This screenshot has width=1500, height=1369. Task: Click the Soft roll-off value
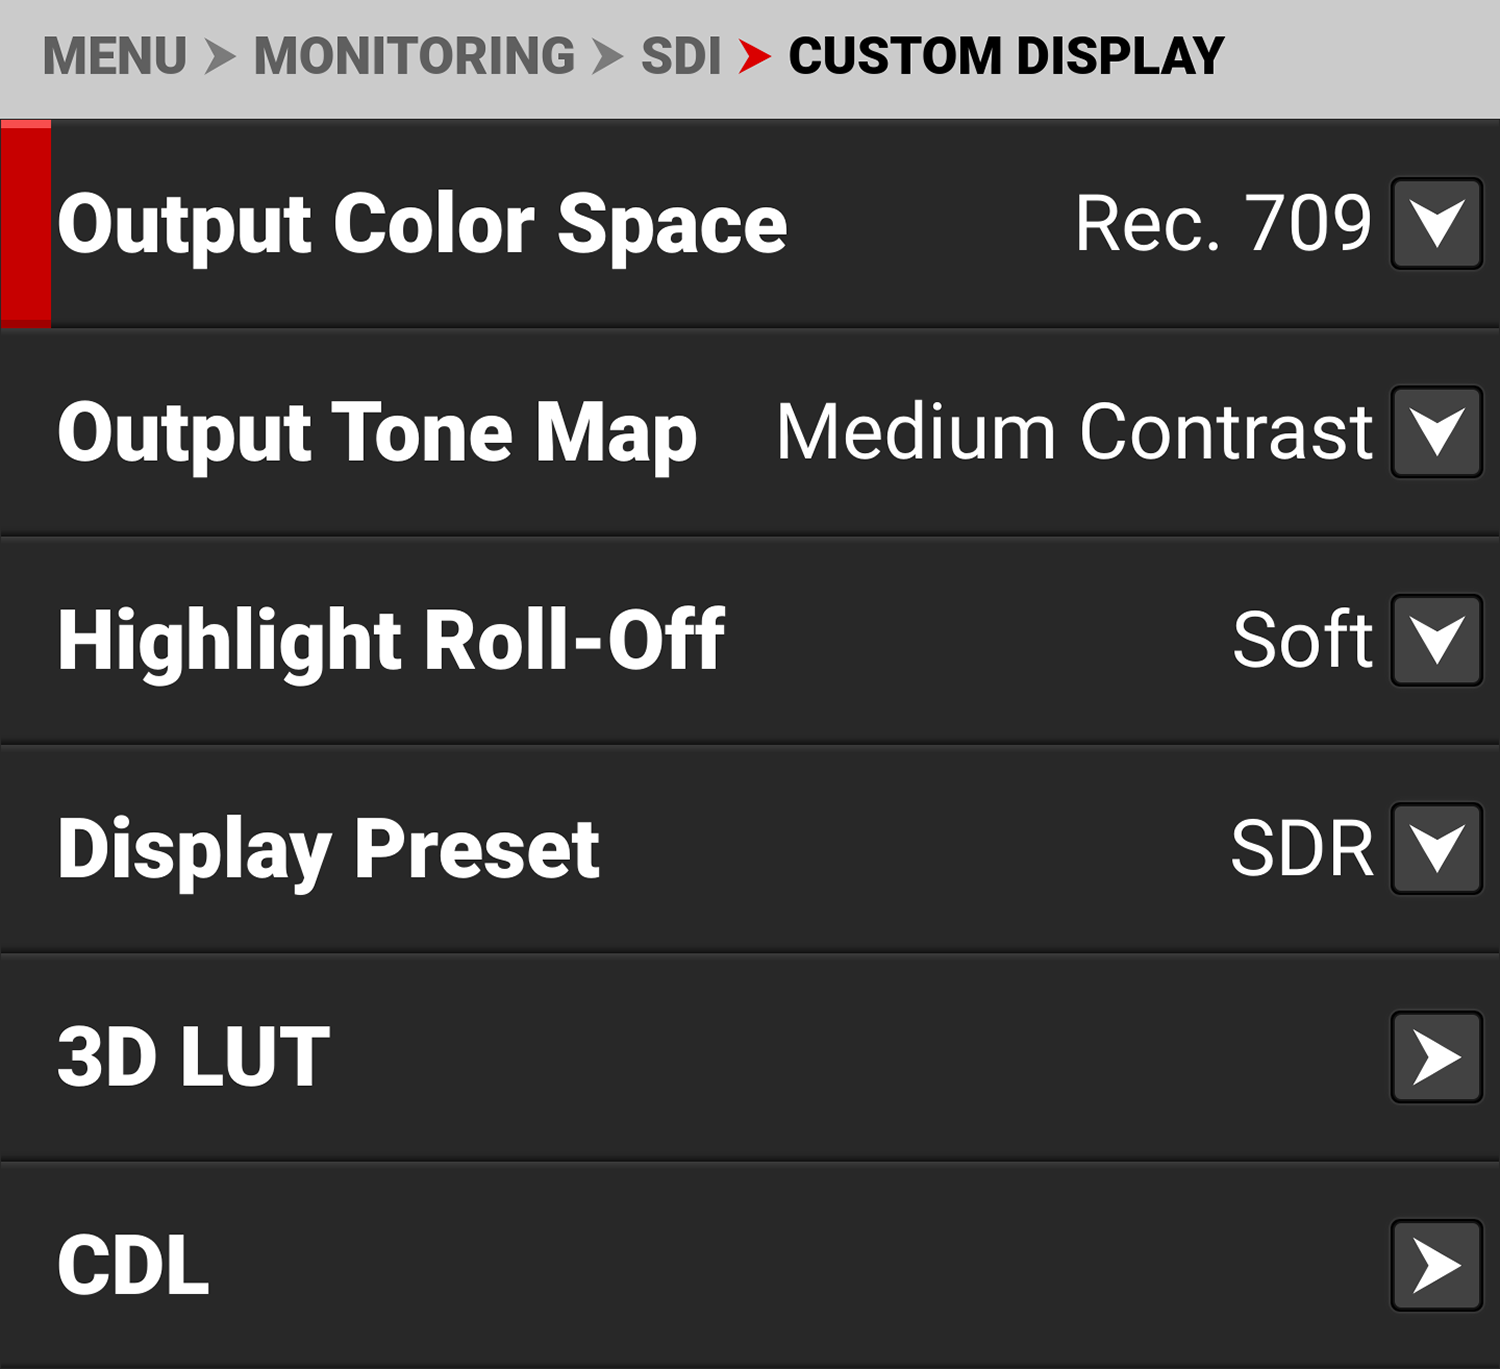coord(1302,640)
